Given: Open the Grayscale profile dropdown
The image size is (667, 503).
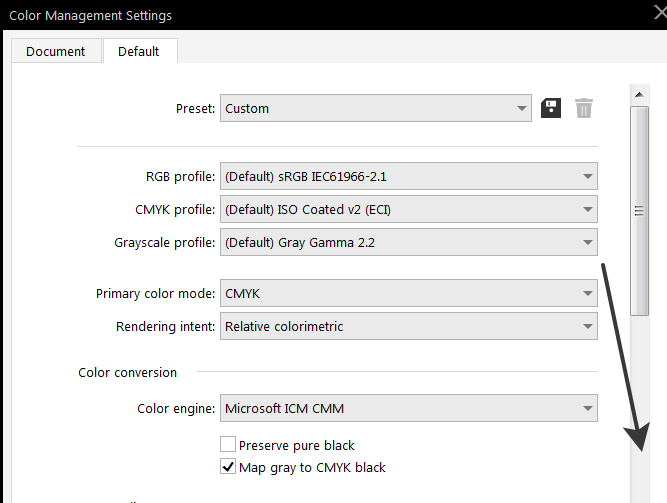Looking at the screenshot, I should [409, 242].
